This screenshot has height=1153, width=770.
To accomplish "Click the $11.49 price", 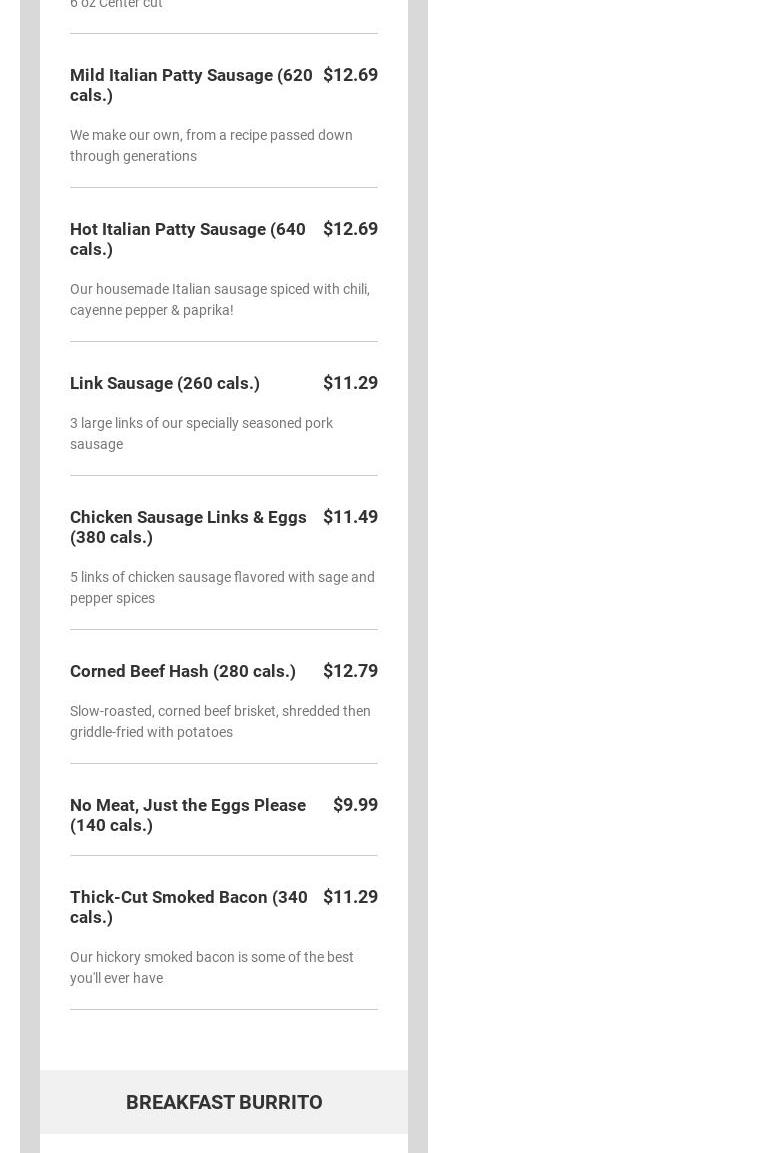I will pos(350,517).
